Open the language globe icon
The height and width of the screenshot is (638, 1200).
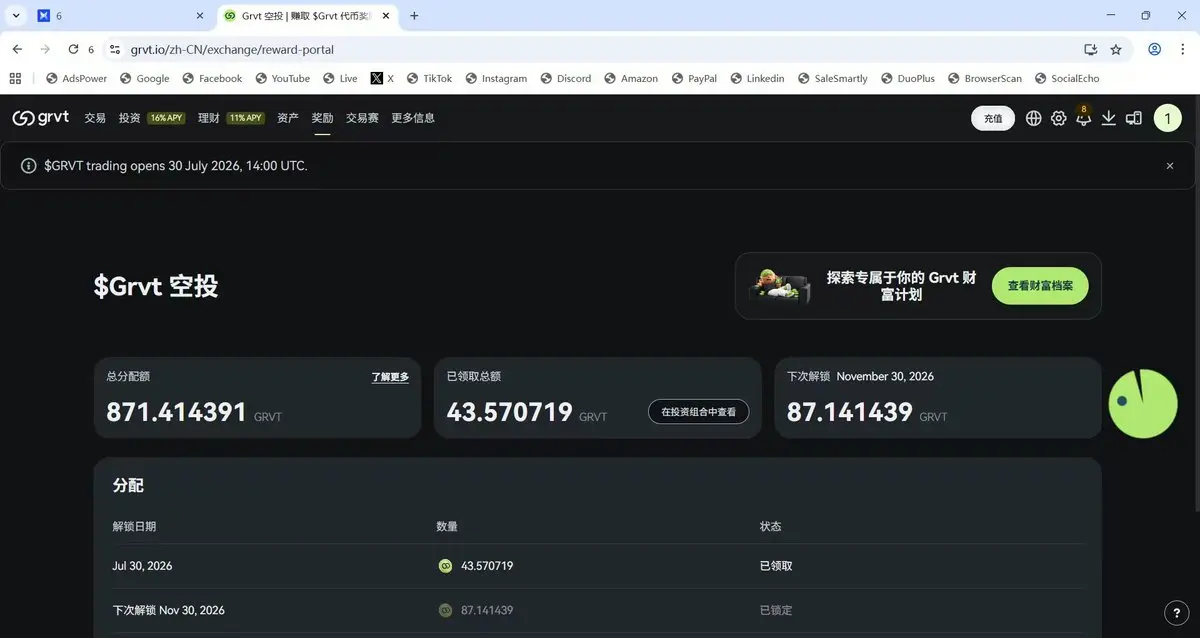point(1033,118)
